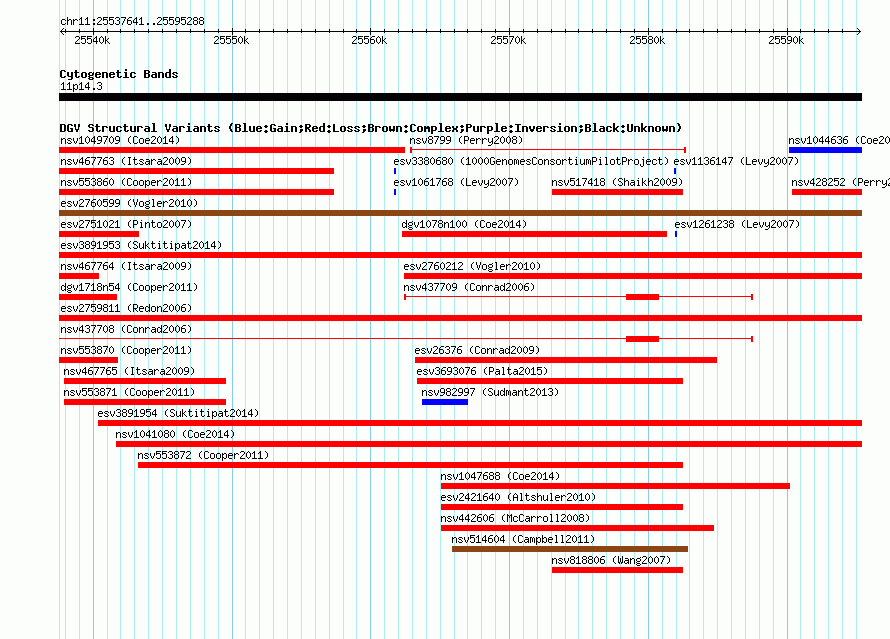
Task: Open the blue nsv1044636 gain bar
Action: [825, 150]
